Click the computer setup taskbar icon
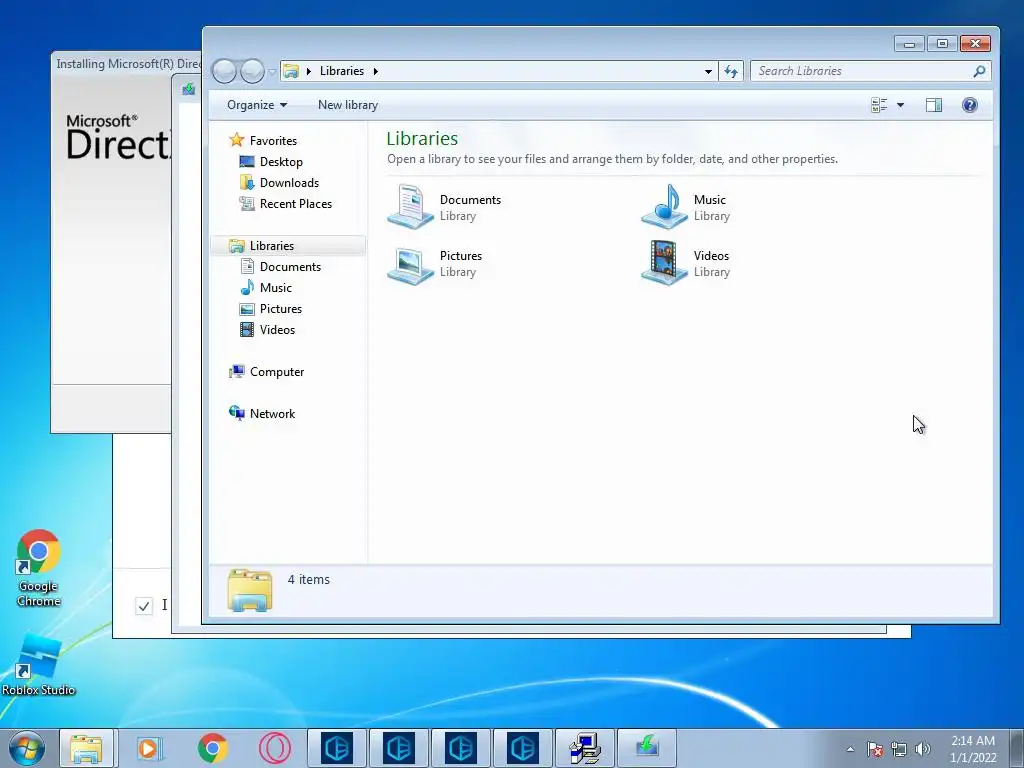1024x768 pixels. coord(584,748)
